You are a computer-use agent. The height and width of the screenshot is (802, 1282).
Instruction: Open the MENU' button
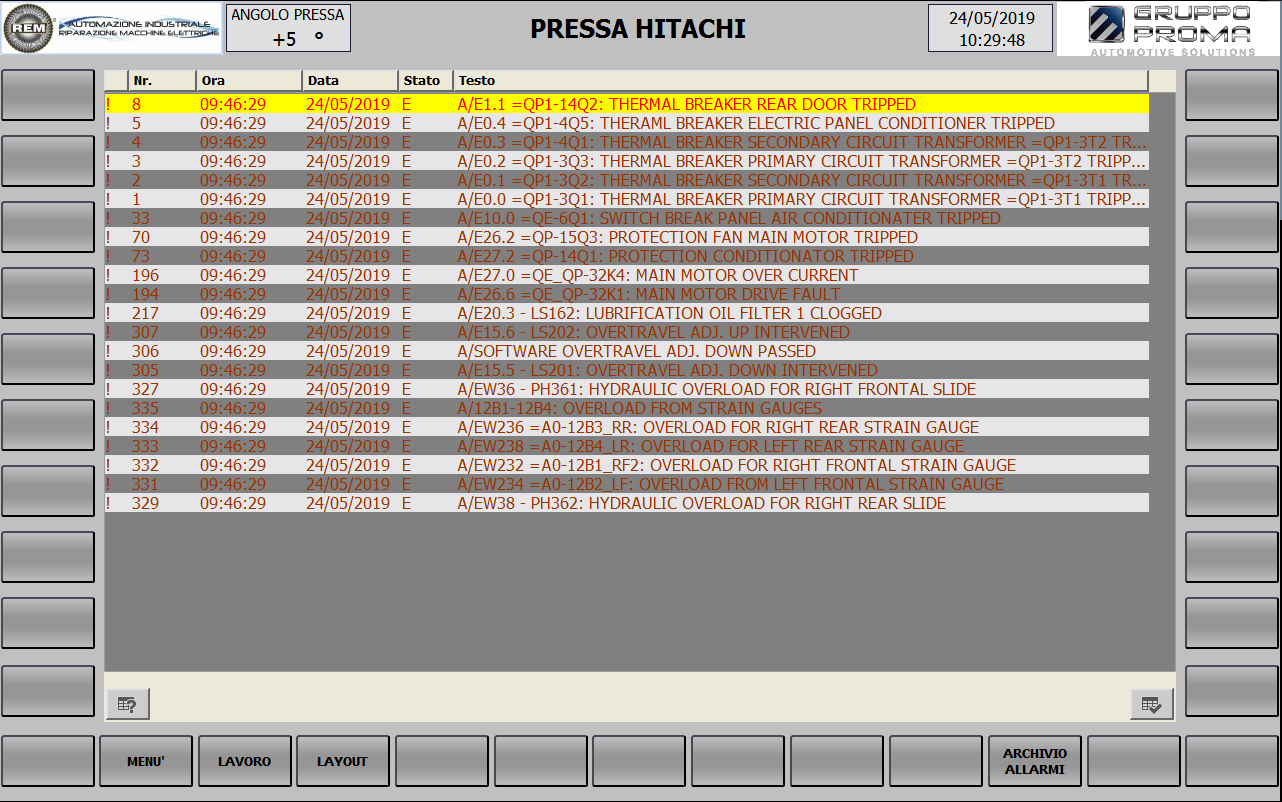pos(146,761)
